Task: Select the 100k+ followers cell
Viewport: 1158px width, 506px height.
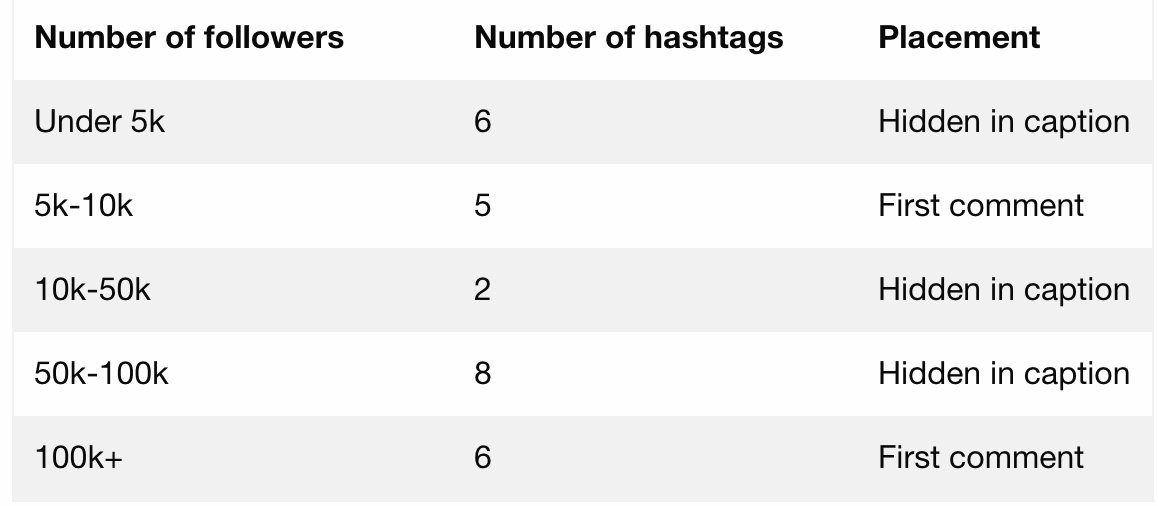Action: 78,458
